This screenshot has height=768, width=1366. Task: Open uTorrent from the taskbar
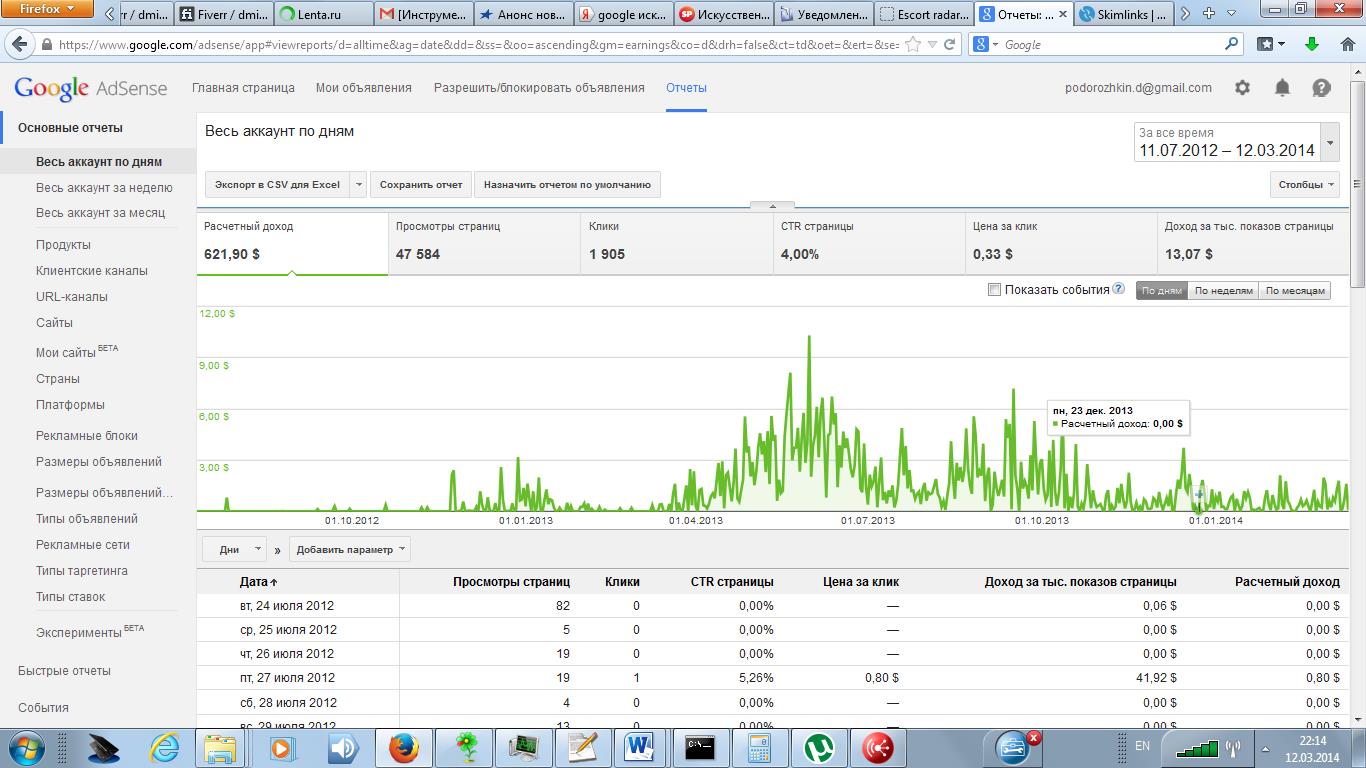tap(820, 748)
